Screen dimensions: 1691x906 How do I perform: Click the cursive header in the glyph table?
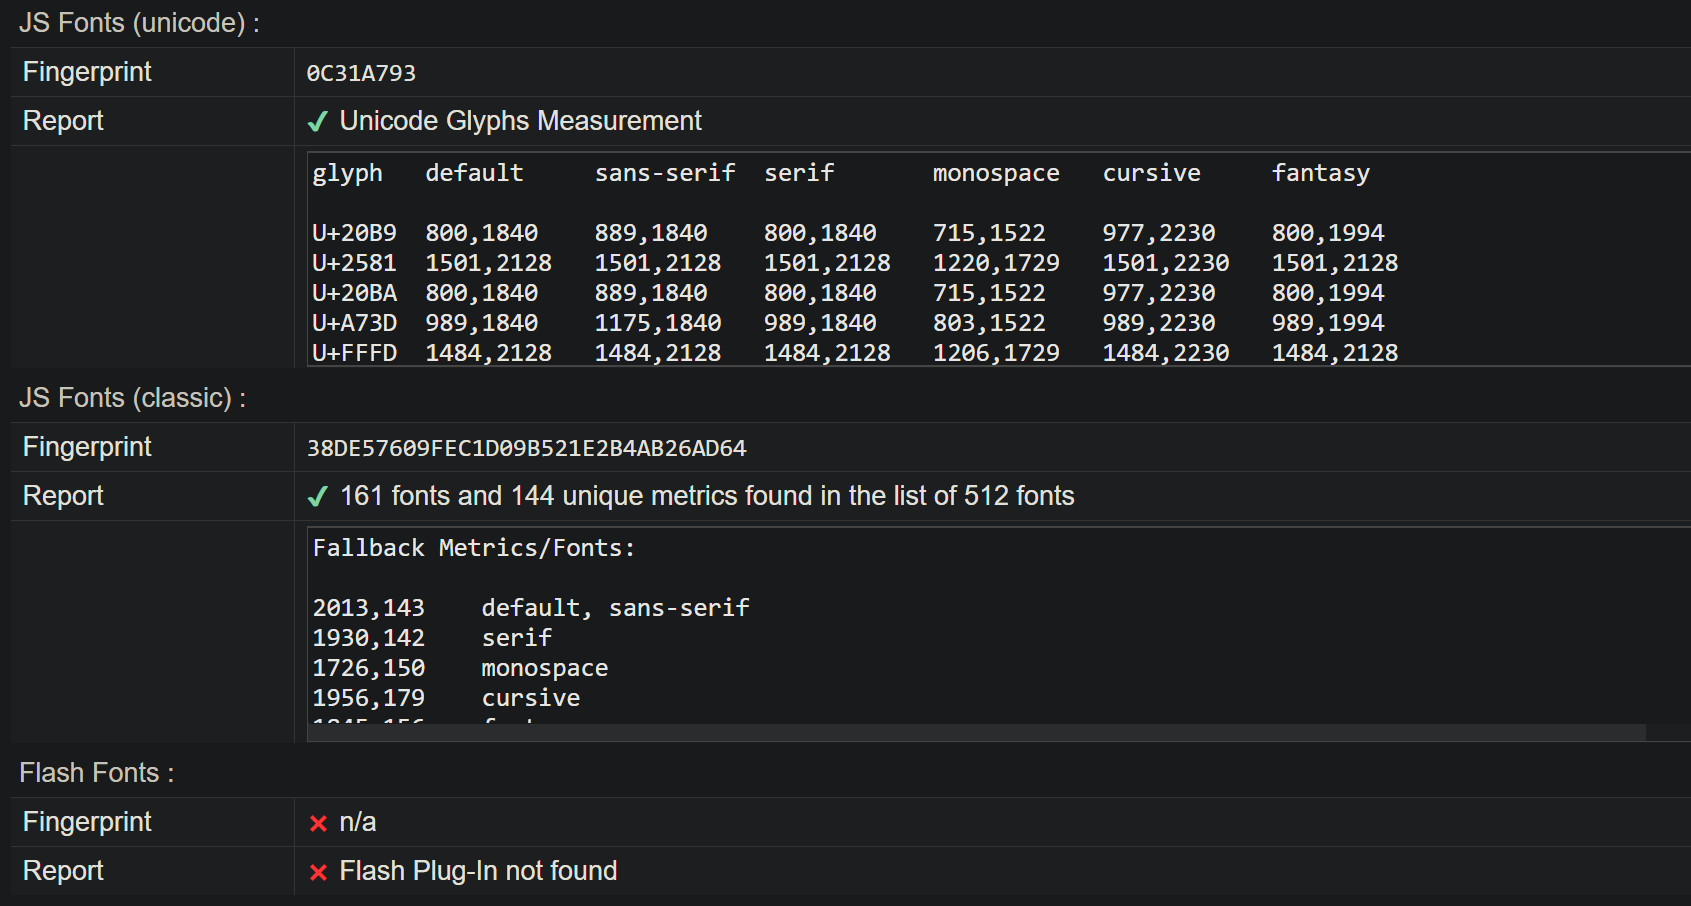pyautogui.click(x=1151, y=173)
